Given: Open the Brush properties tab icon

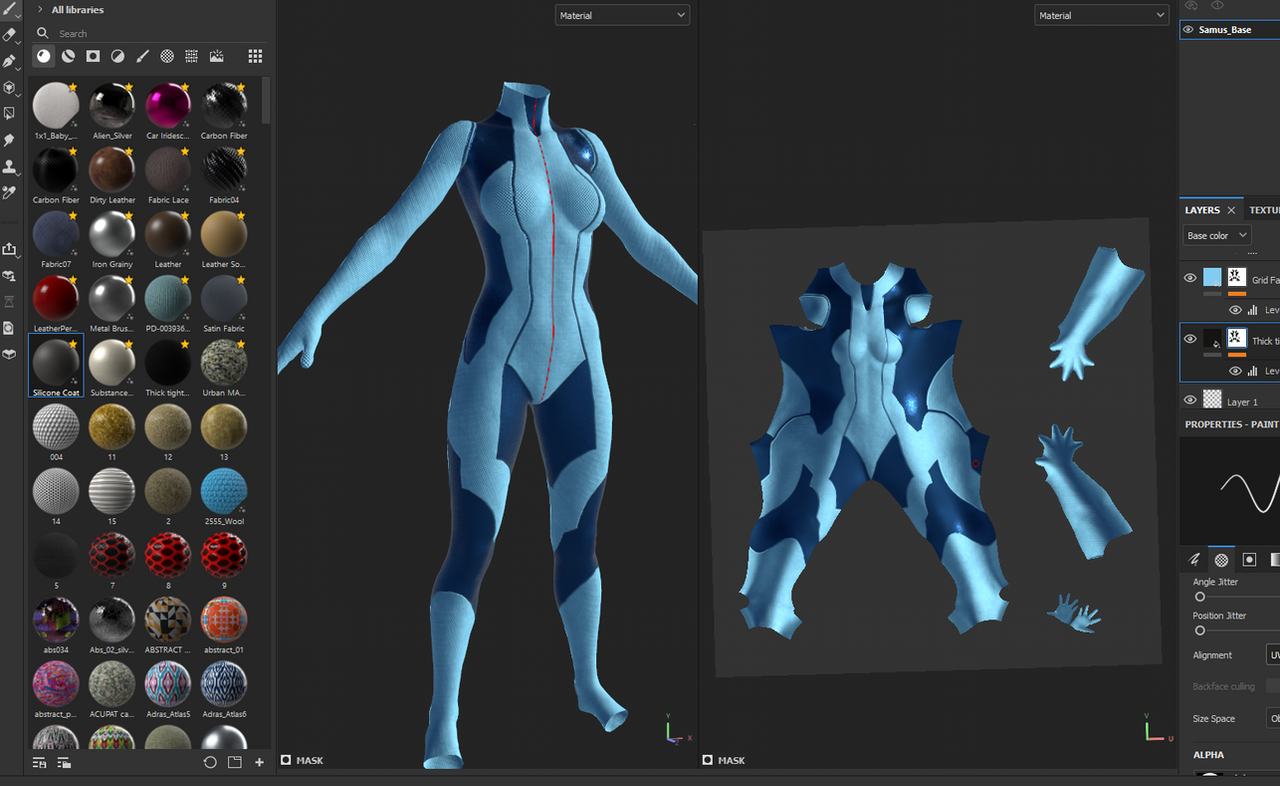Looking at the screenshot, I should 1194,560.
